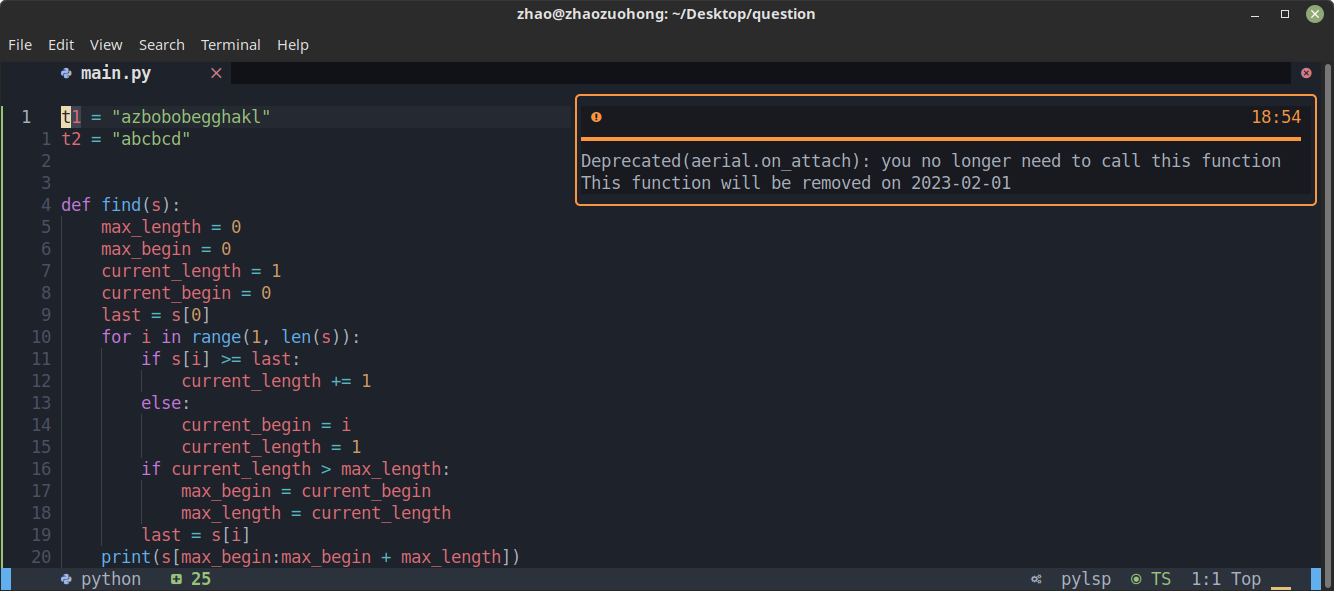1334x591 pixels.
Task: Click the 'removed on 2023-02-01' notification line
Action: pyautogui.click(x=796, y=183)
